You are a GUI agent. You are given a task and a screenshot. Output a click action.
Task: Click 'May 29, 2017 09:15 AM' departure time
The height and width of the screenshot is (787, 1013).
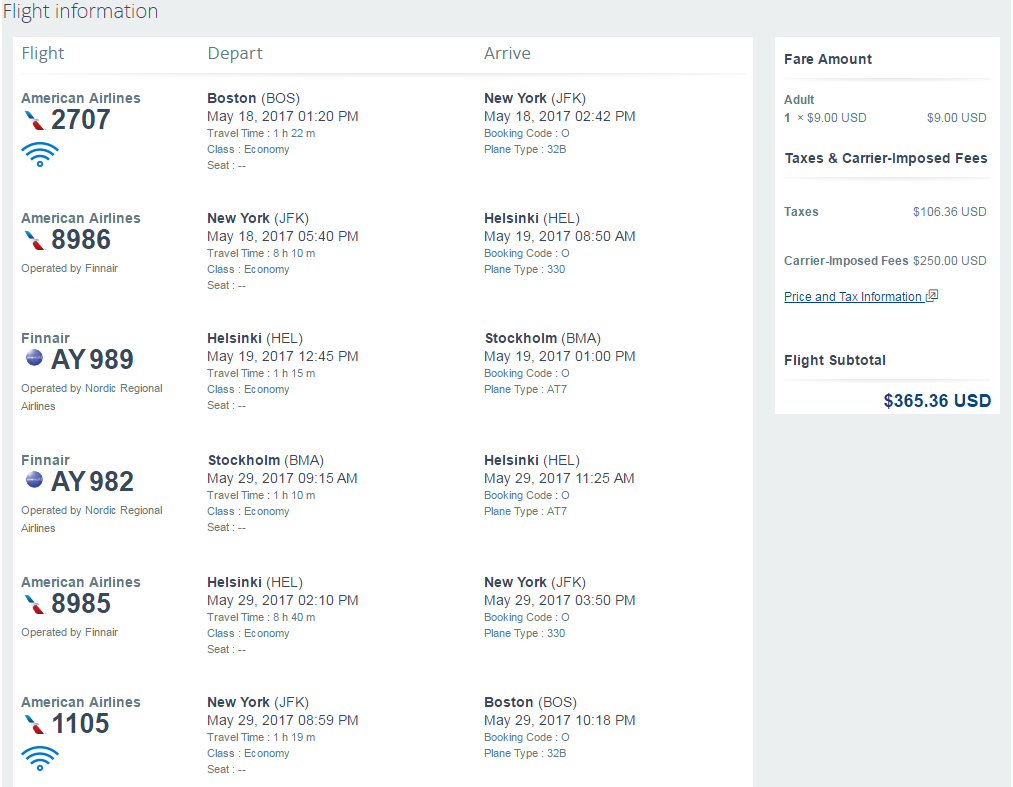click(x=282, y=479)
